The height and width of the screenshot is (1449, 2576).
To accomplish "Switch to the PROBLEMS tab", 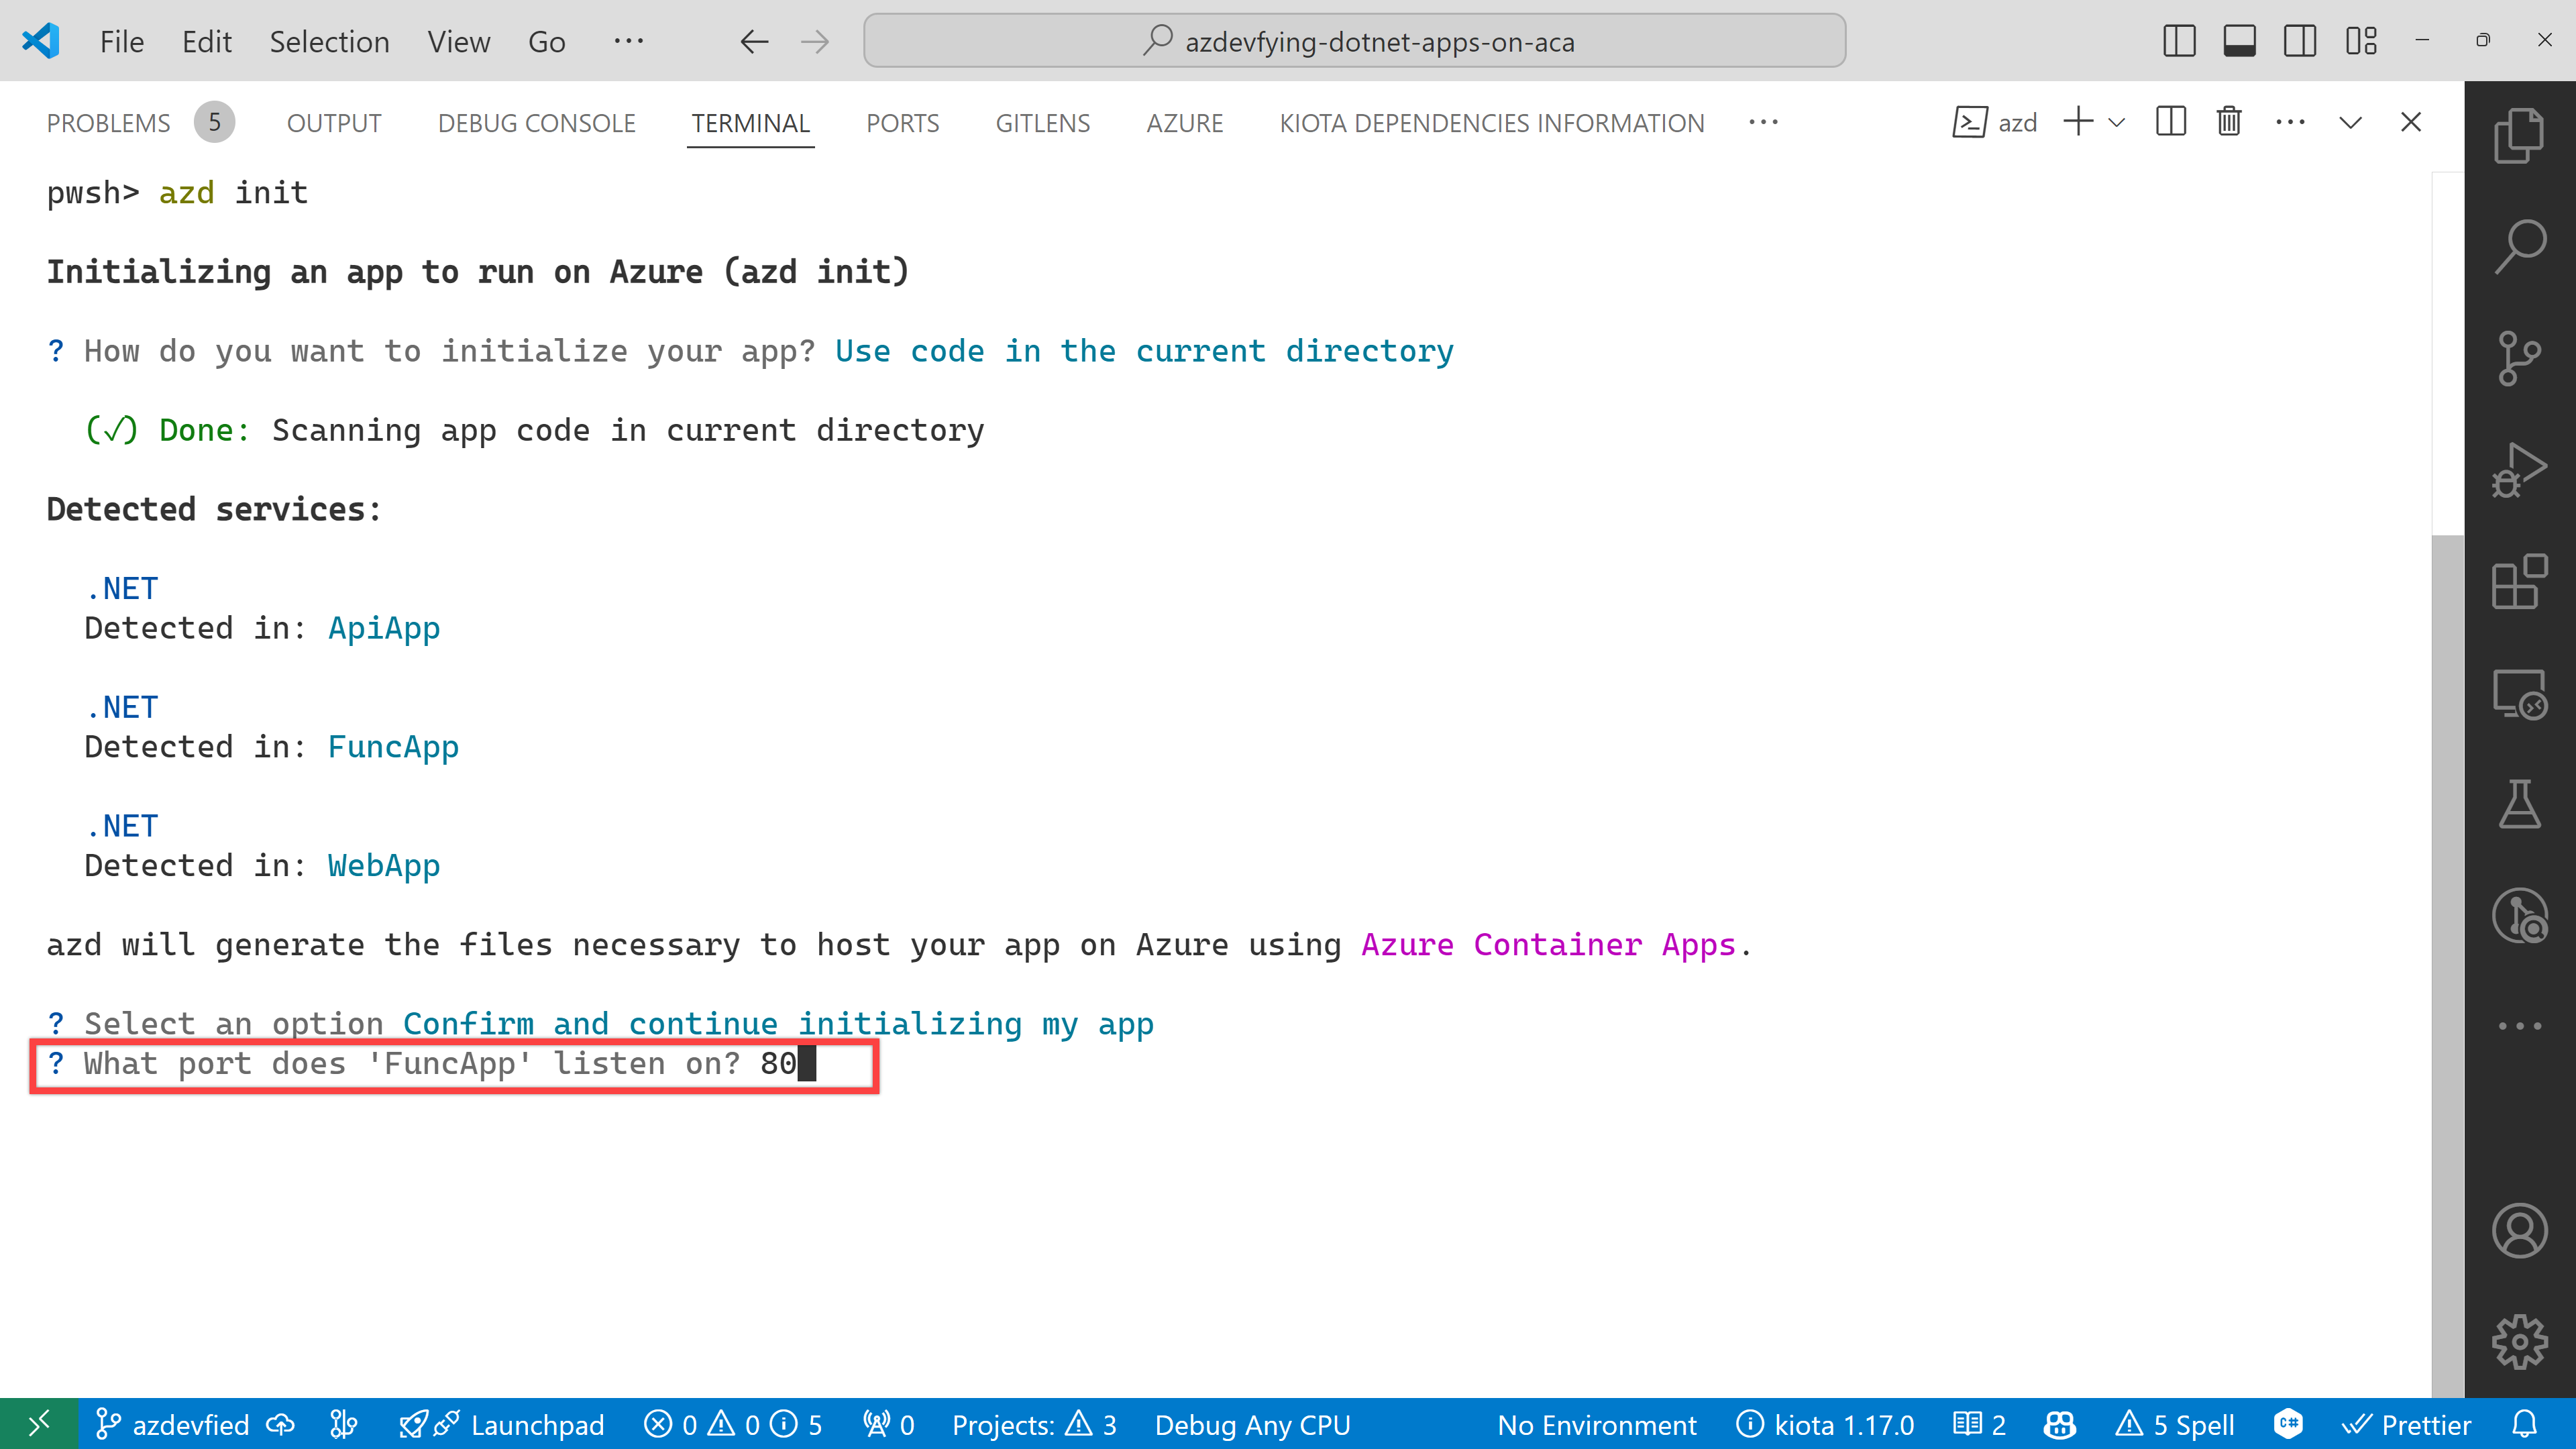I will (x=141, y=123).
